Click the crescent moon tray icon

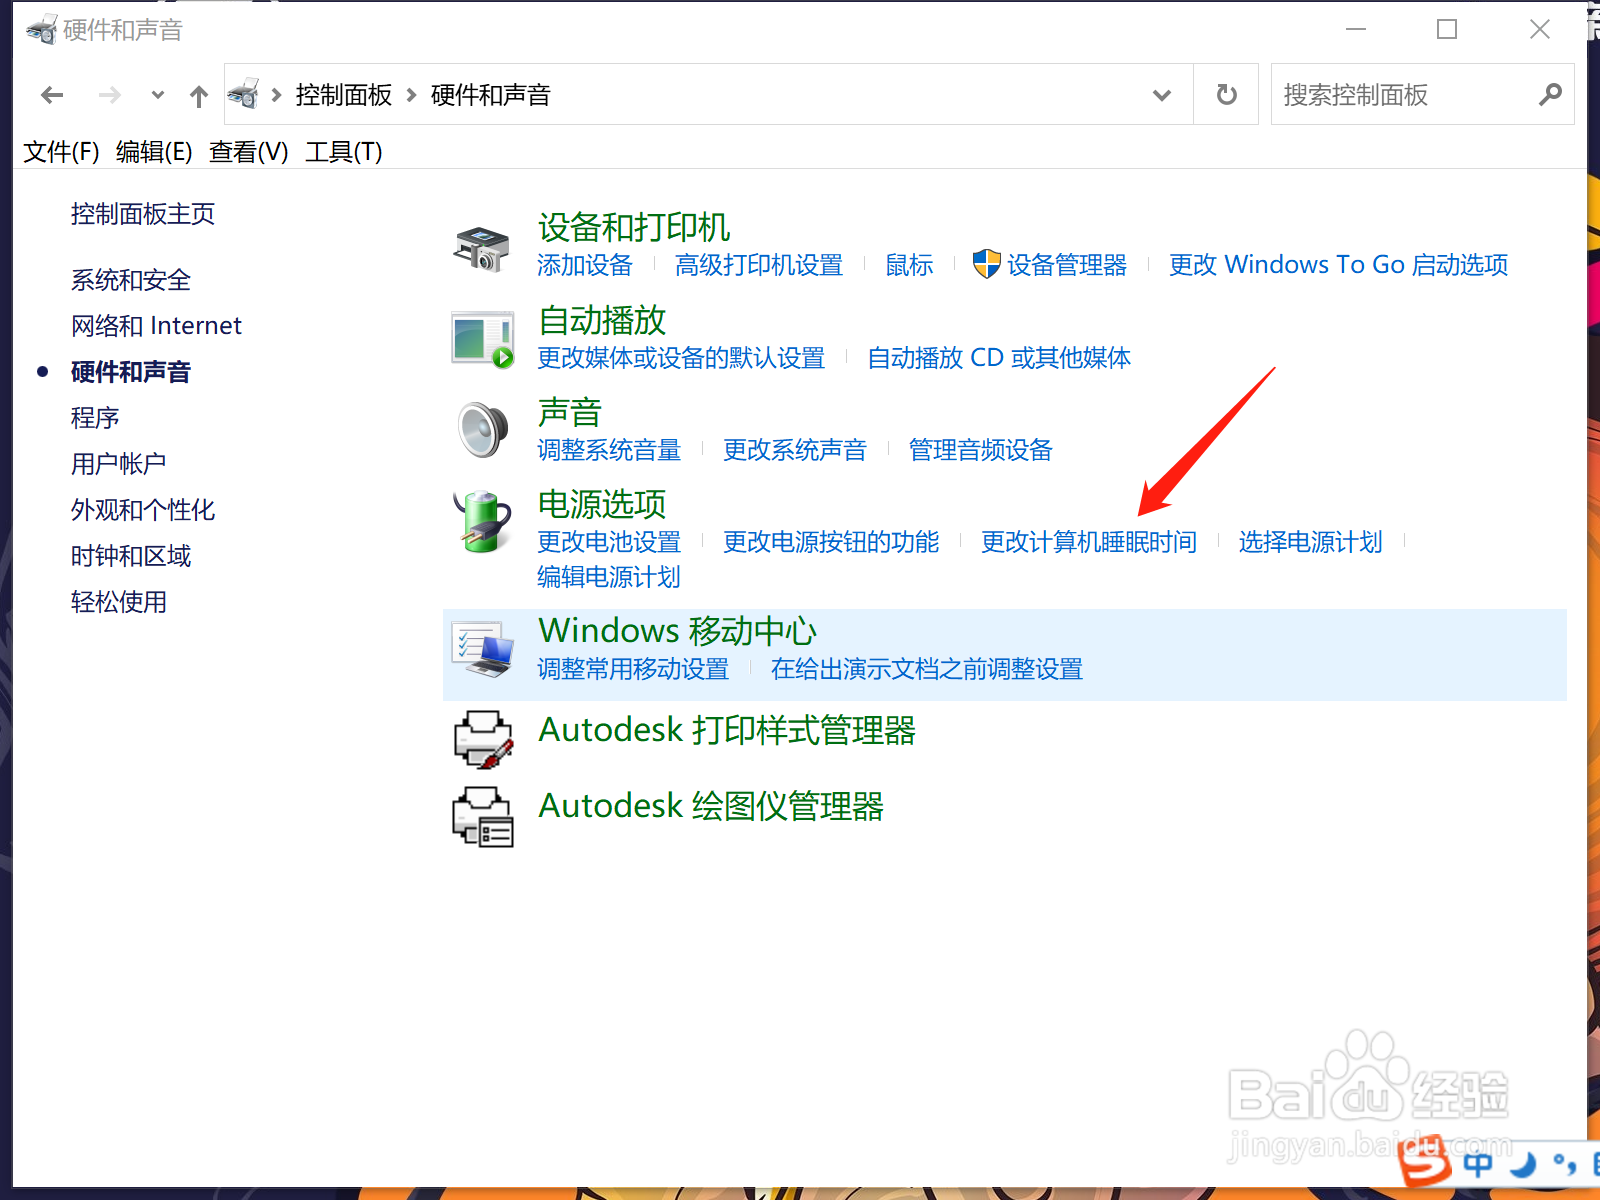1521,1163
